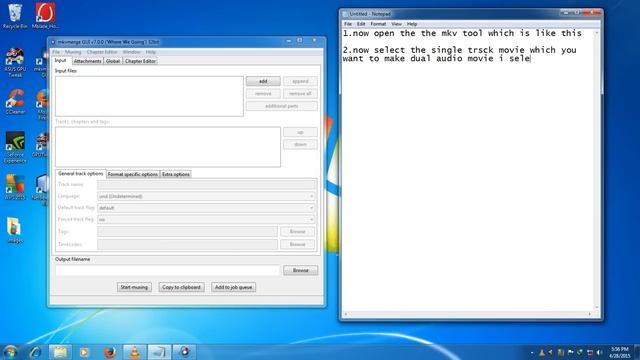640x360 pixels.
Task: Switch to the Input tab in mkvmerge
Action: point(60,60)
